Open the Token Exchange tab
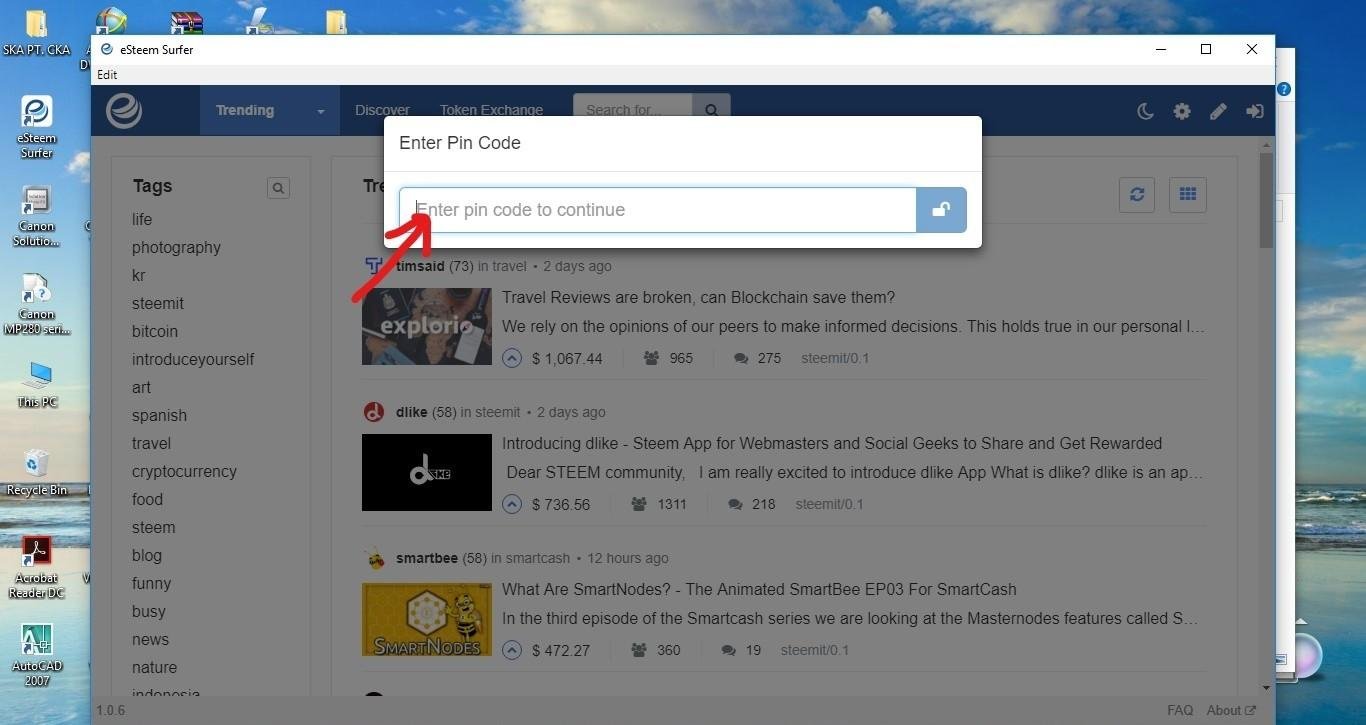This screenshot has width=1366, height=725. point(491,110)
